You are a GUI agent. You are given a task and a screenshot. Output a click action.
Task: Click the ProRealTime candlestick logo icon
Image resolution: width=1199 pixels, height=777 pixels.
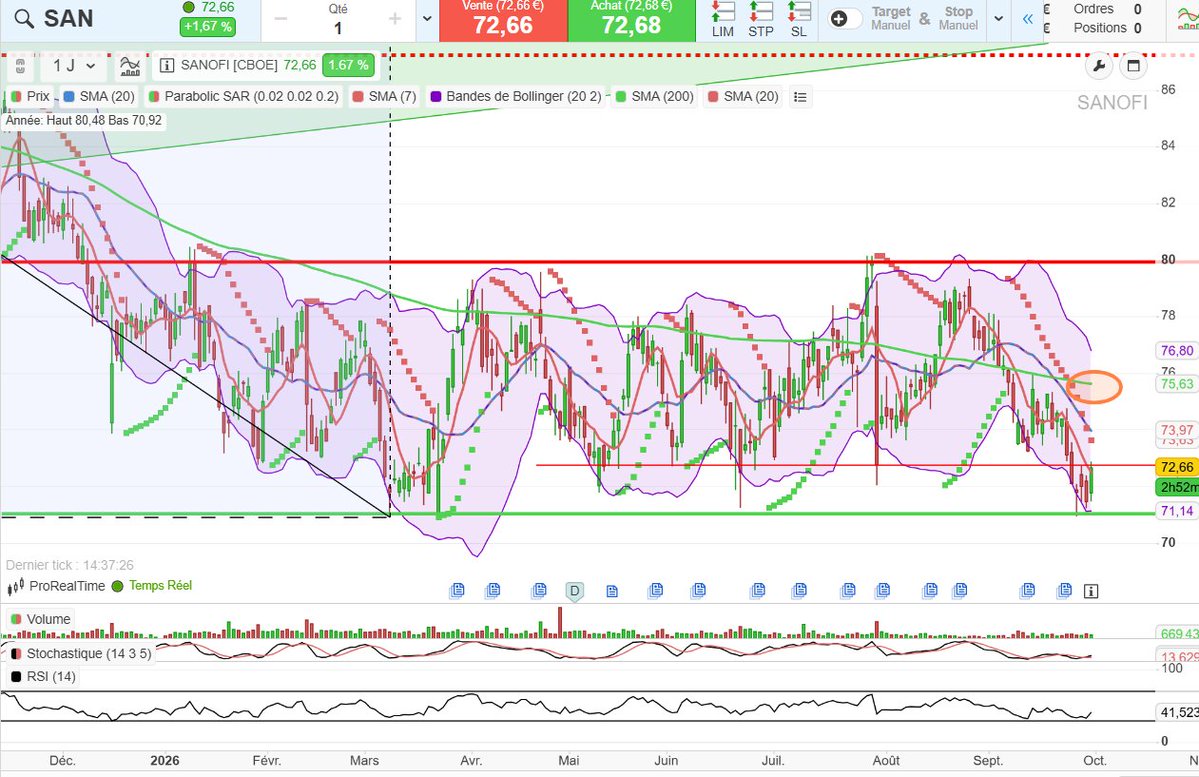click(15, 587)
